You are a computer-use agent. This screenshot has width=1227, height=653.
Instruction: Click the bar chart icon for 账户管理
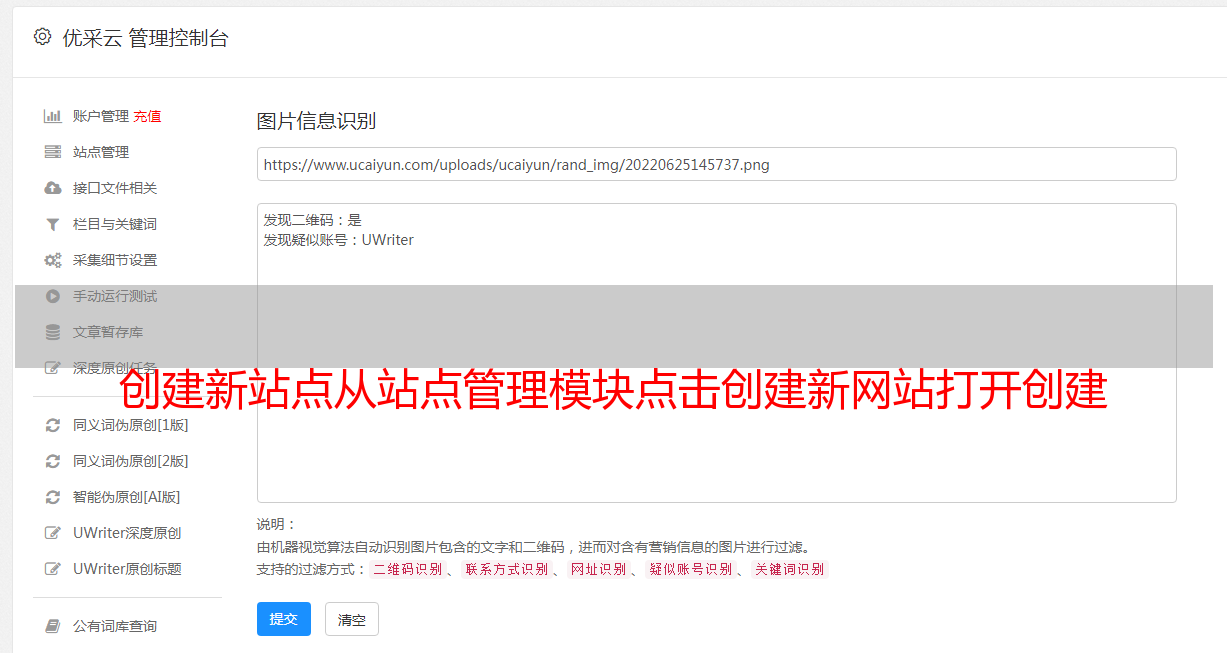[53, 116]
